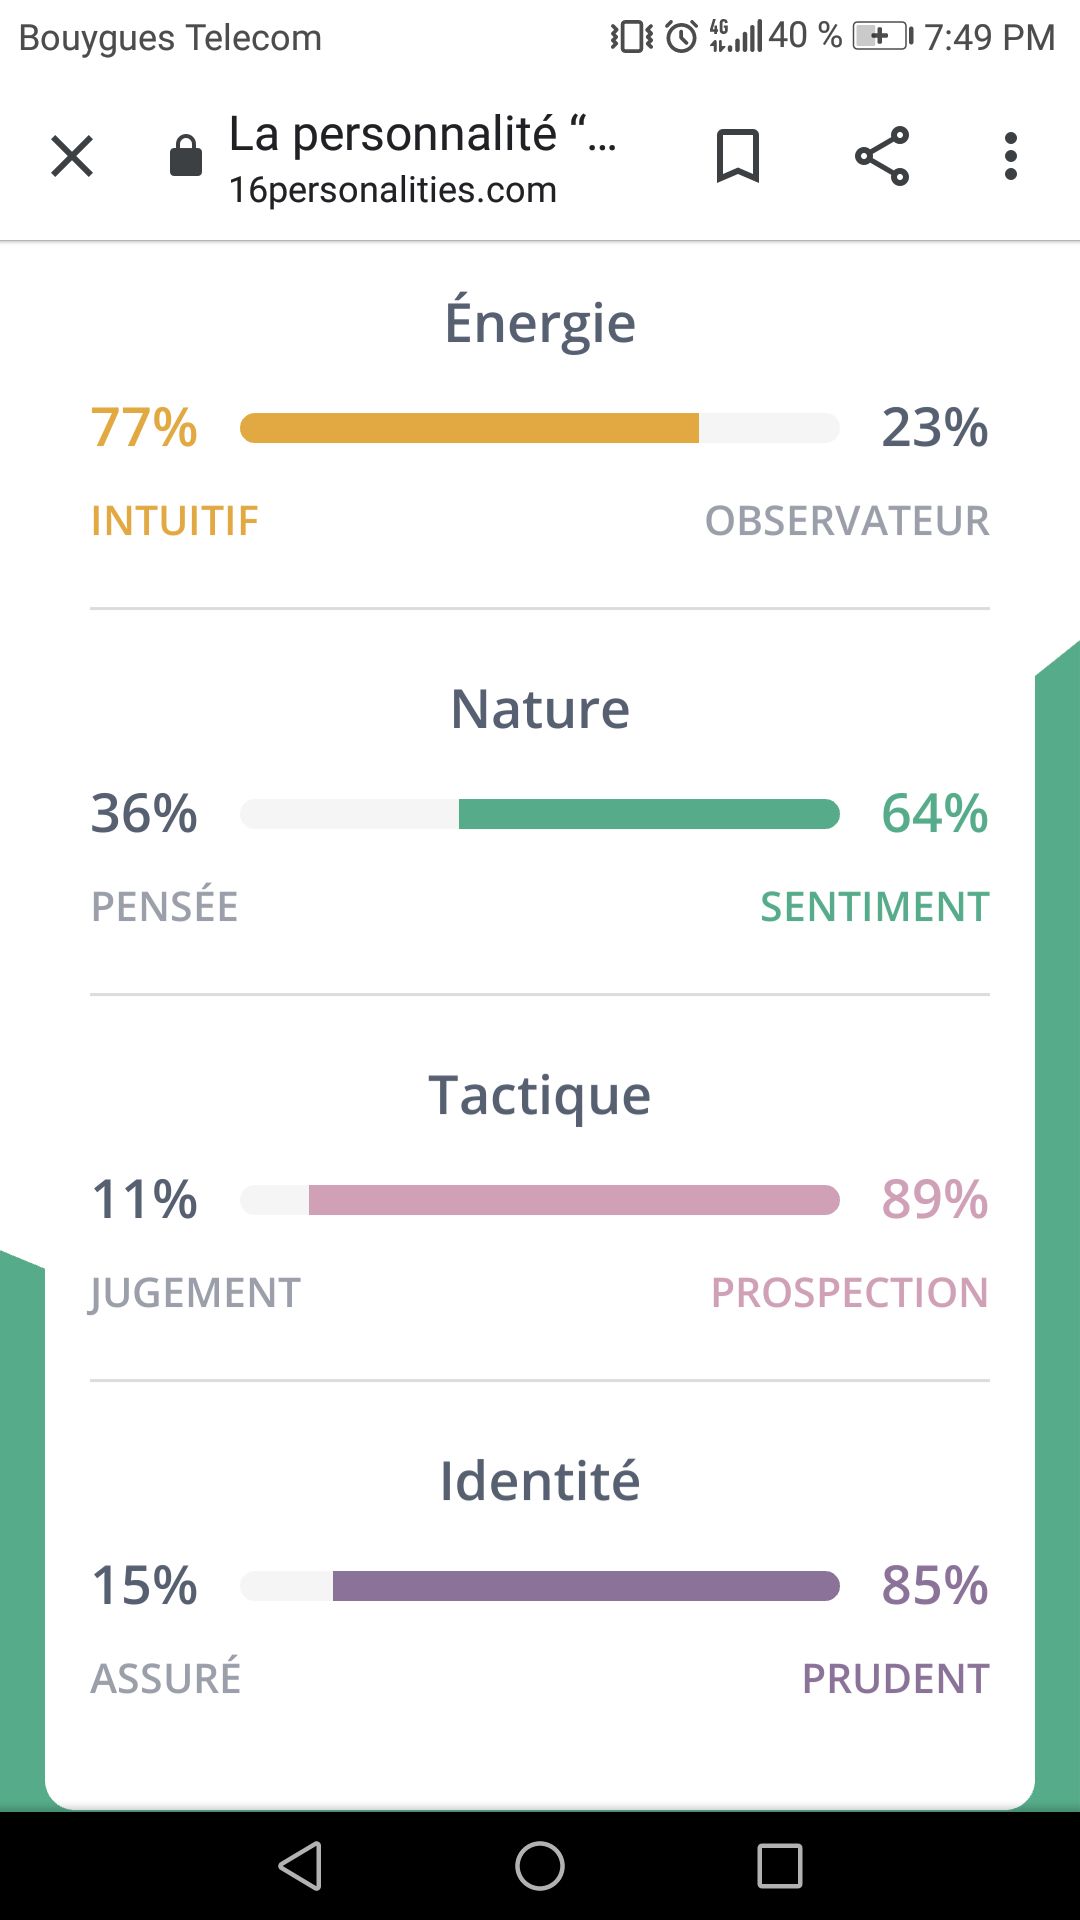The width and height of the screenshot is (1080, 1920).
Task: Select the SENTIMENT label
Action: (875, 907)
